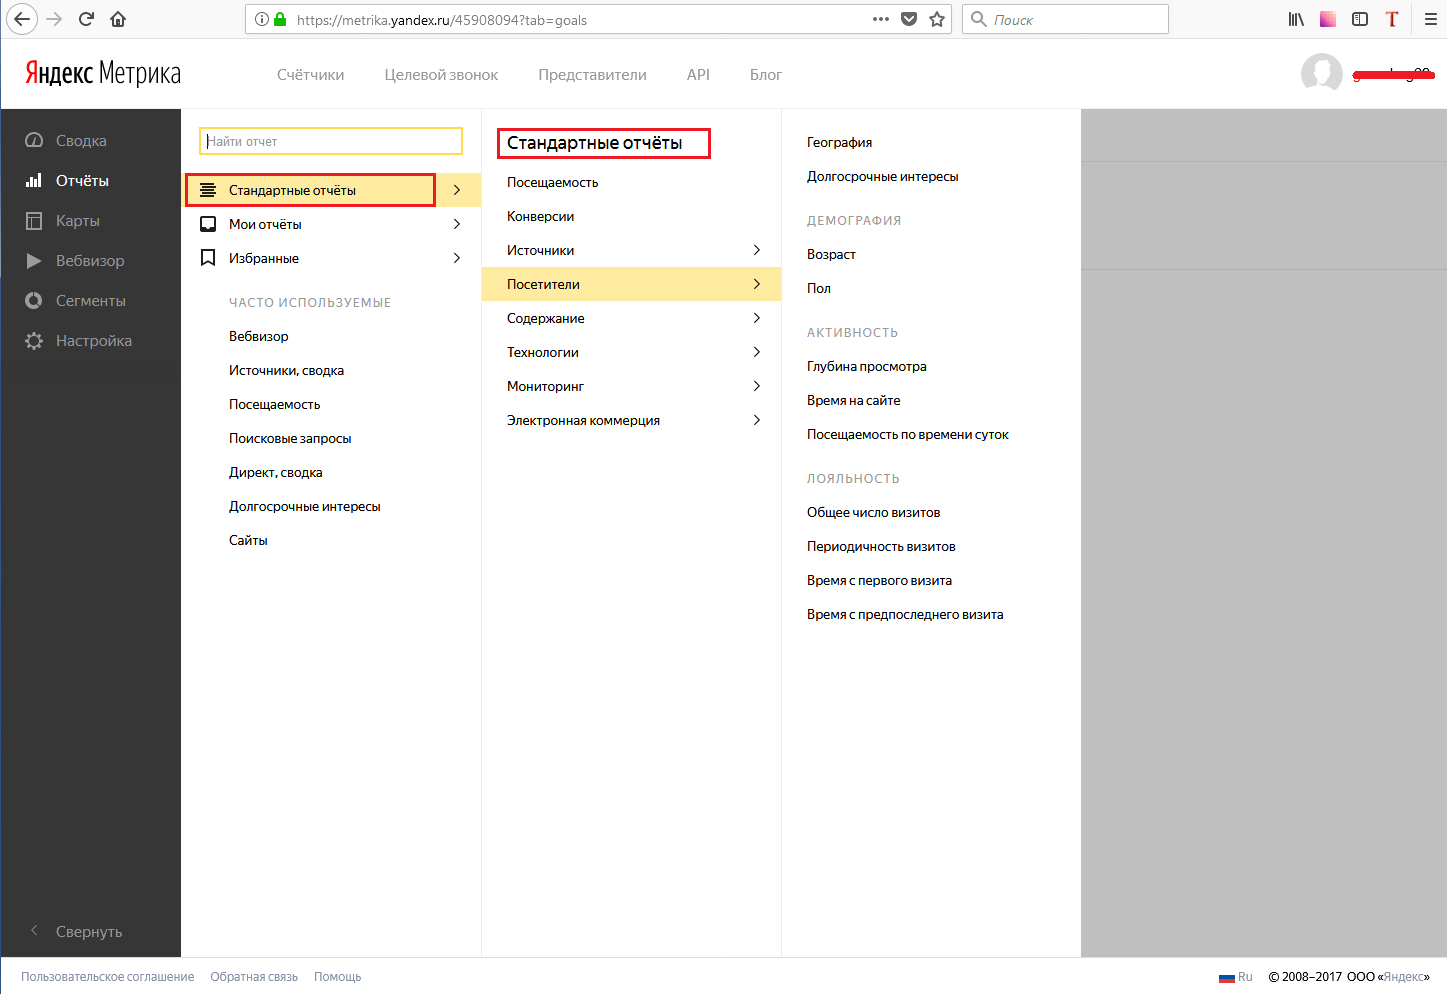Click the pink gradient extension icon

tap(1328, 19)
